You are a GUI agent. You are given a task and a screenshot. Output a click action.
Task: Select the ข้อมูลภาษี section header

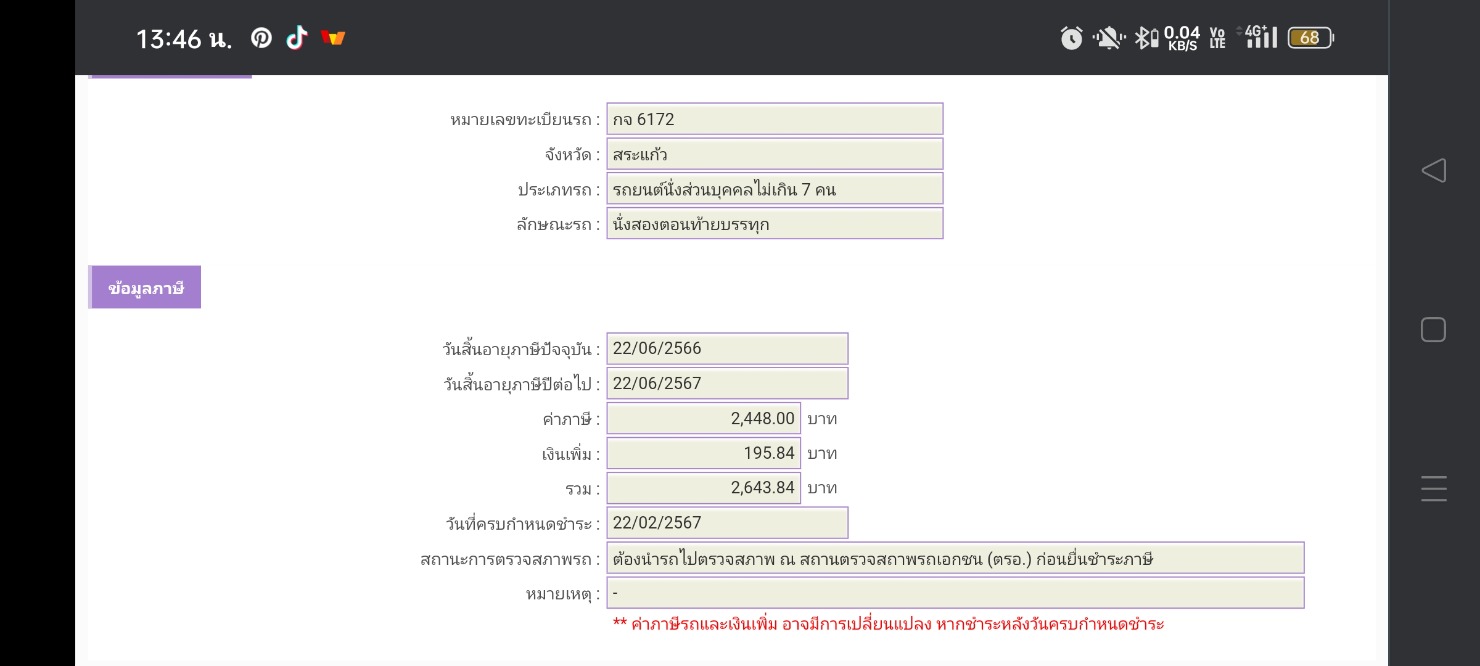(145, 287)
